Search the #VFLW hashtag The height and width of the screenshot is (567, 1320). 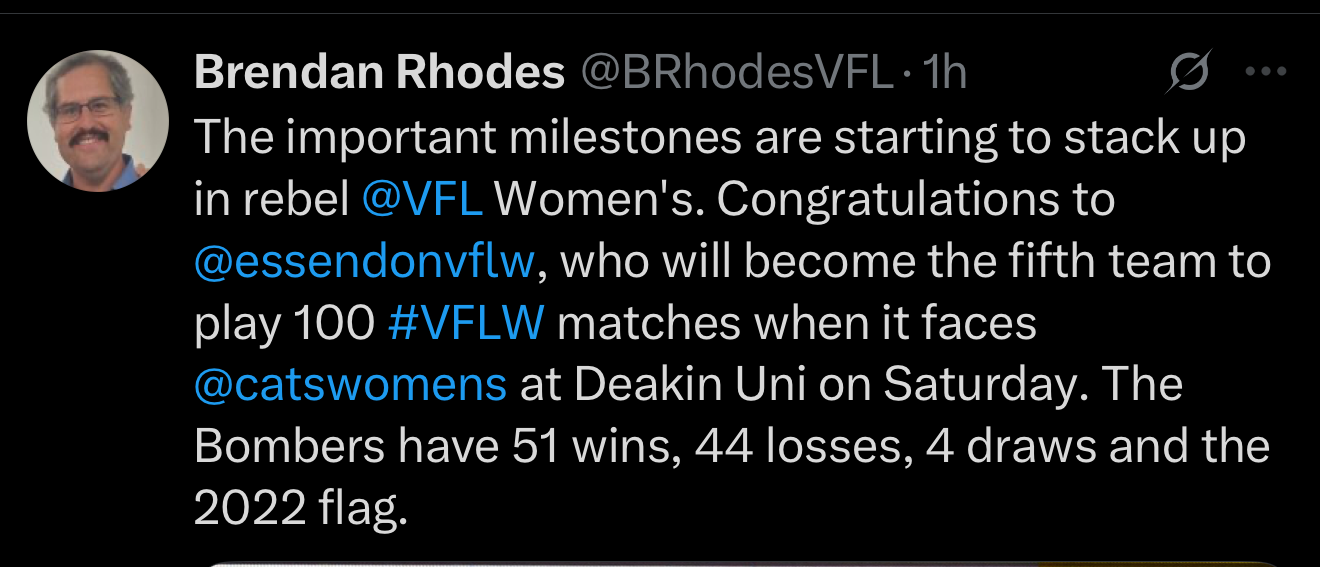465,324
